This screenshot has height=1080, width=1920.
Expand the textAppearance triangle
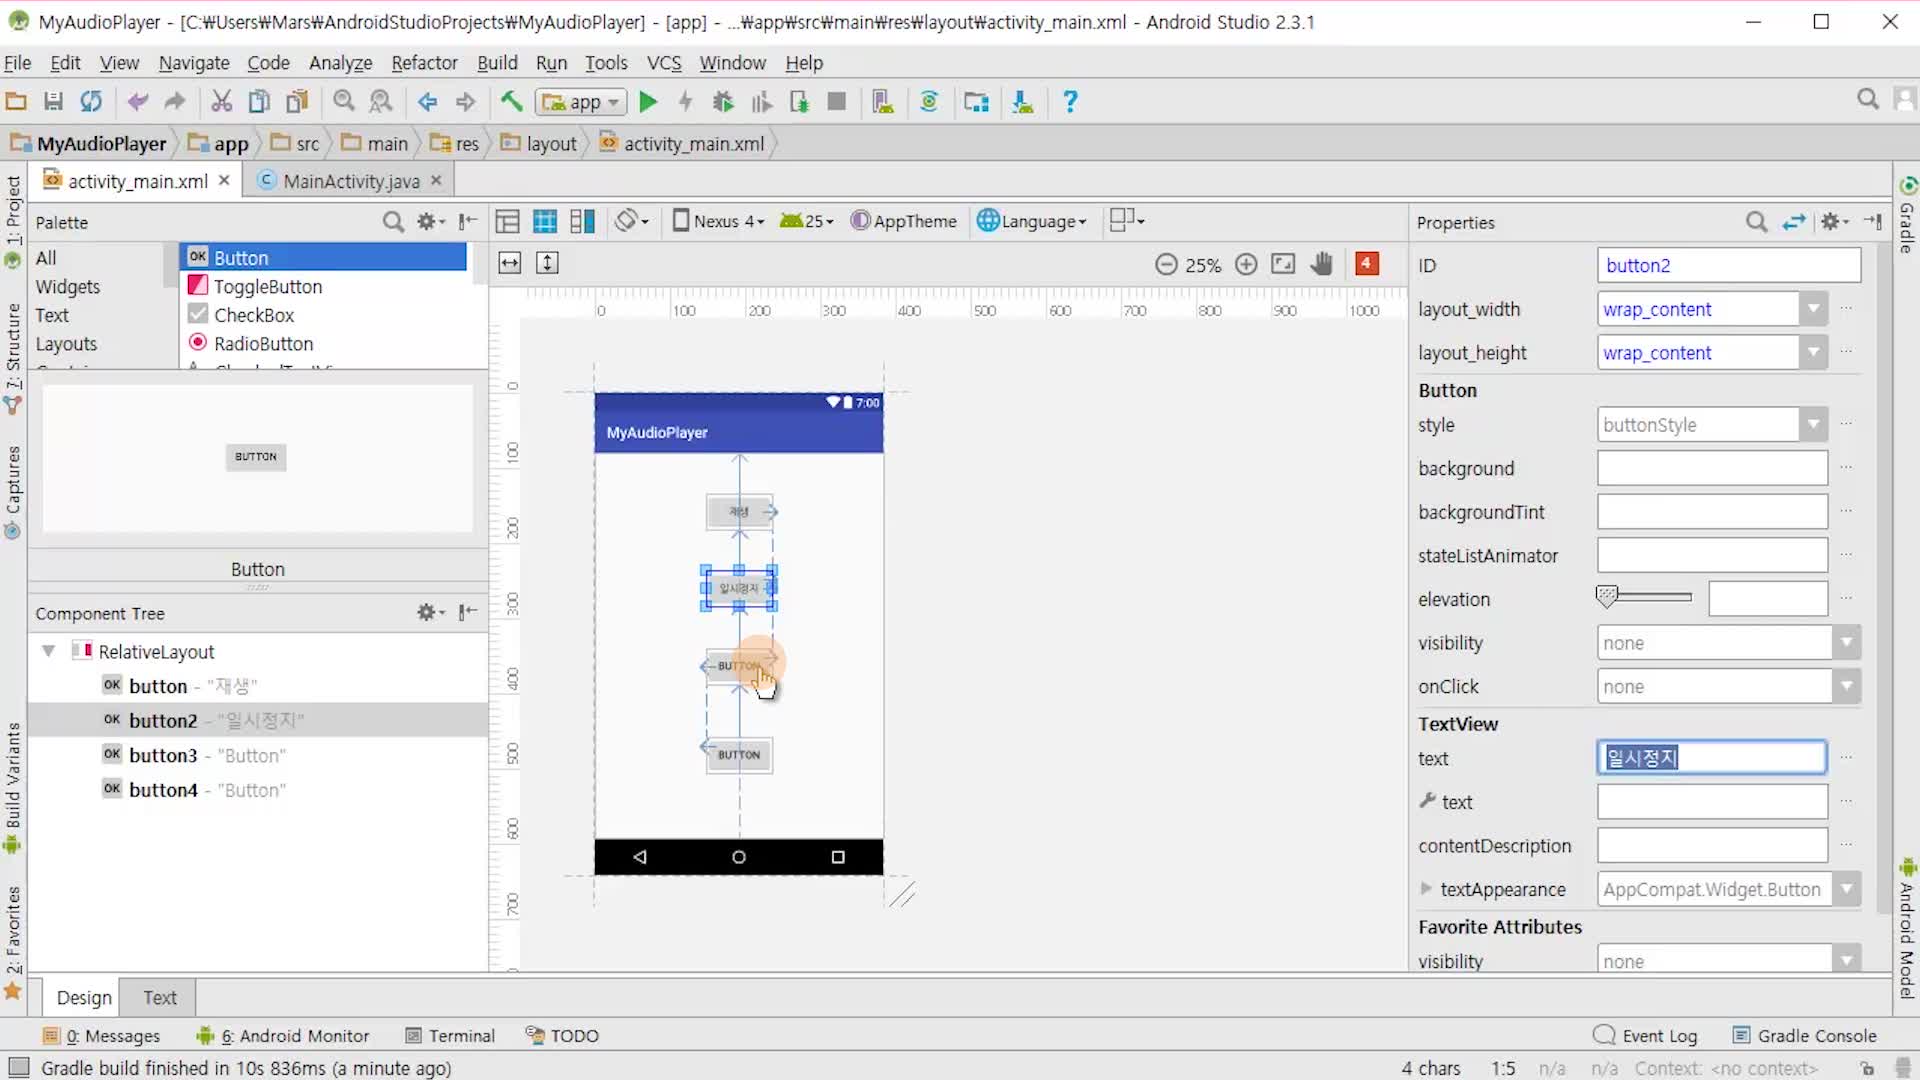click(1426, 889)
